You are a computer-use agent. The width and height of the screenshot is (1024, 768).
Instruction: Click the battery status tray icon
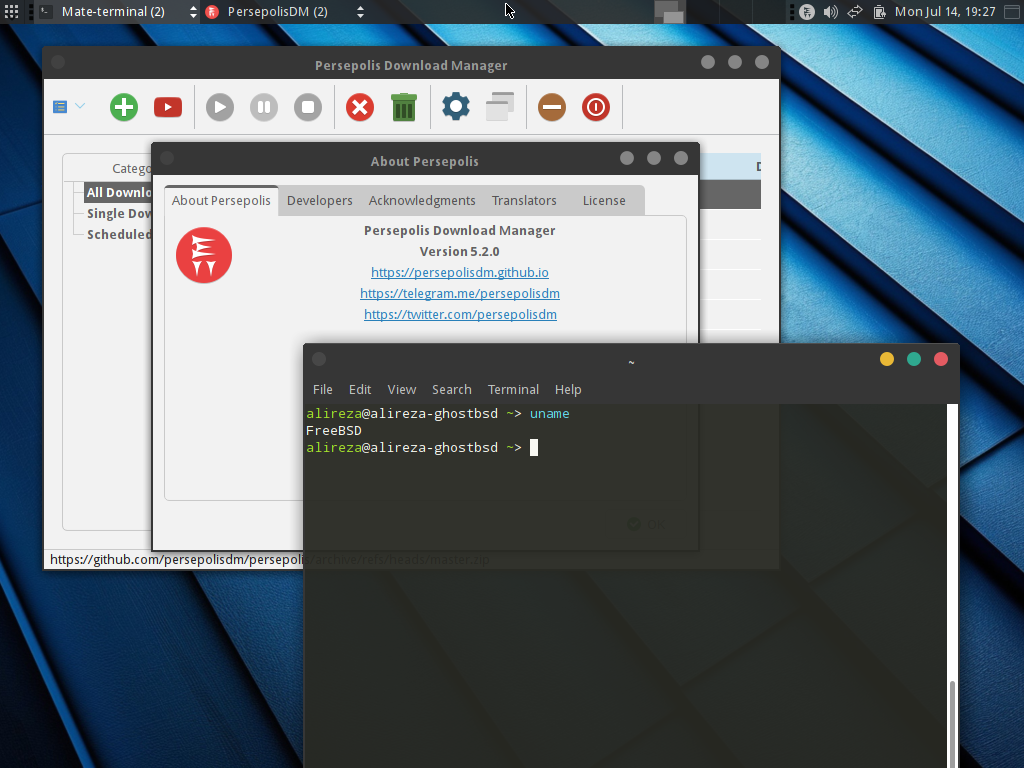pos(879,12)
